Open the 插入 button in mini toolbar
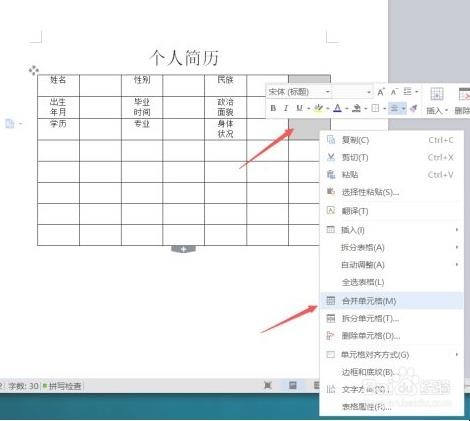 [437, 101]
